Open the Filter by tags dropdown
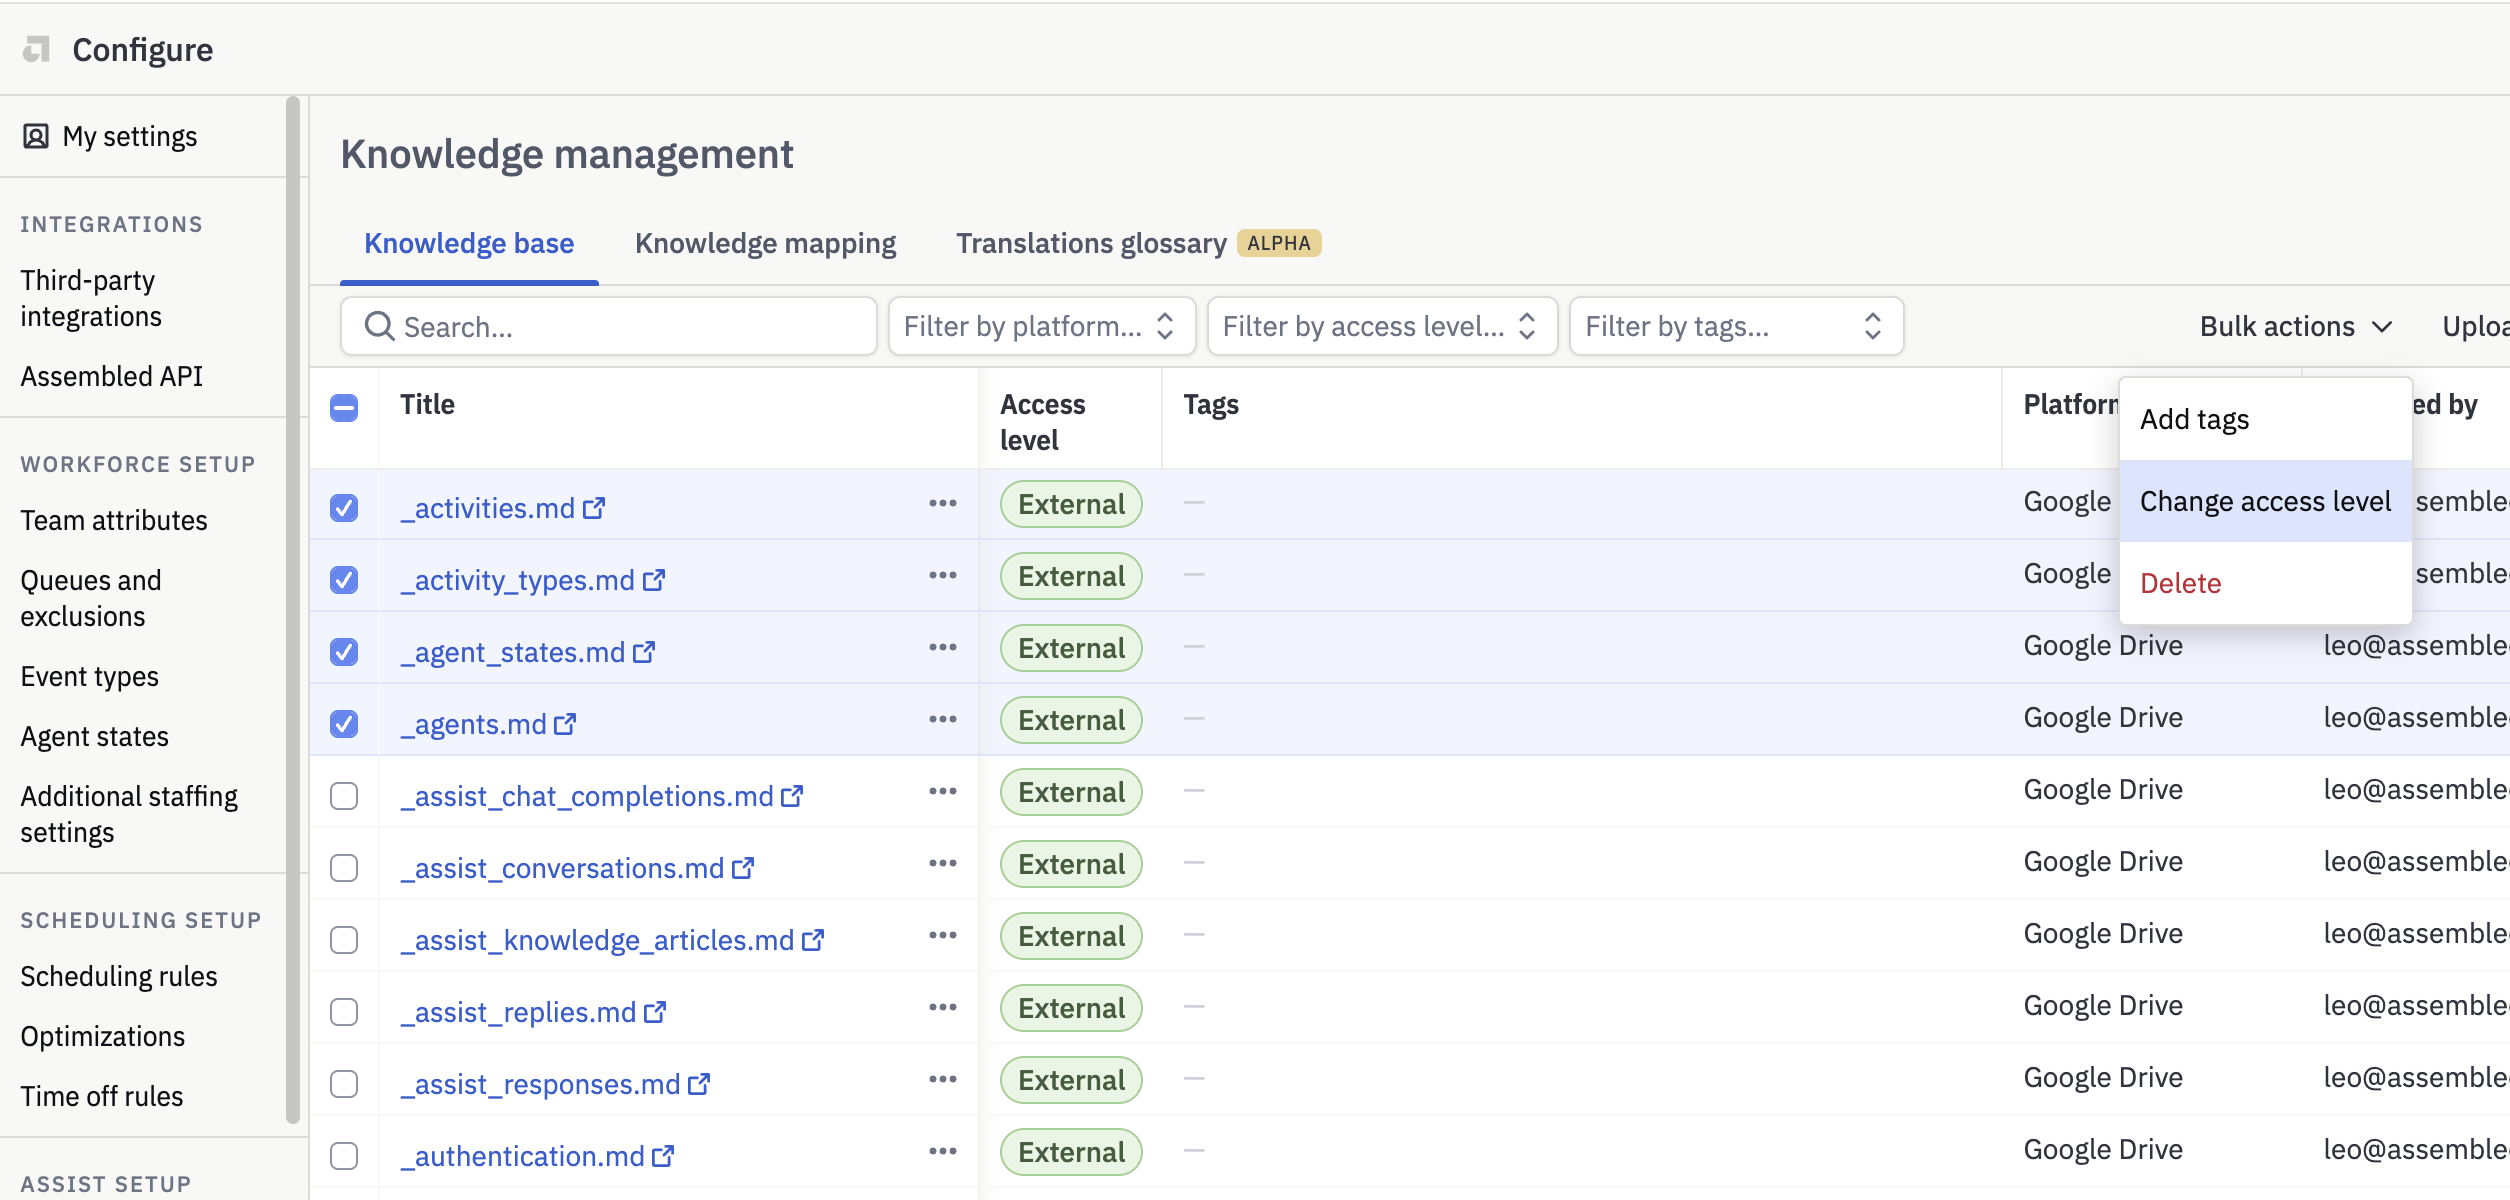 pyautogui.click(x=1736, y=326)
